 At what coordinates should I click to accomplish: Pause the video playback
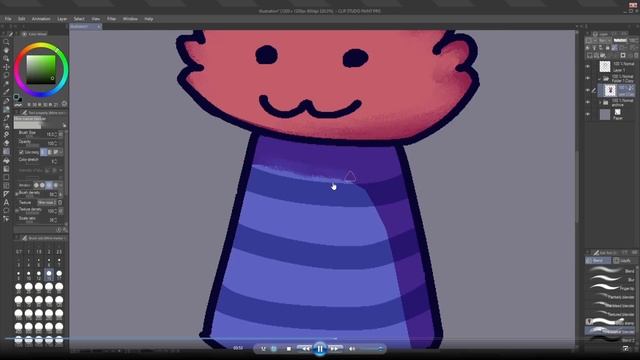point(320,349)
